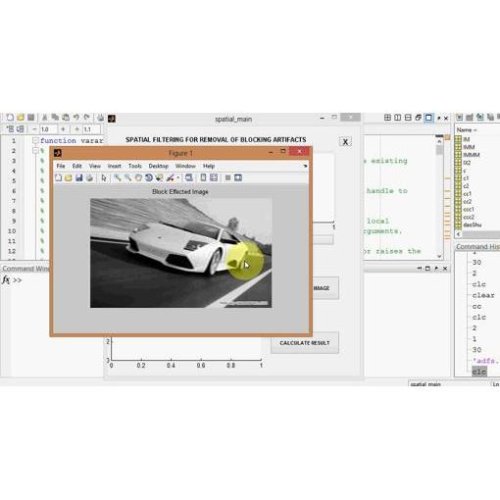Open Help menu in Figure 1
Viewport: 500px width, 500px height.
[209, 166]
